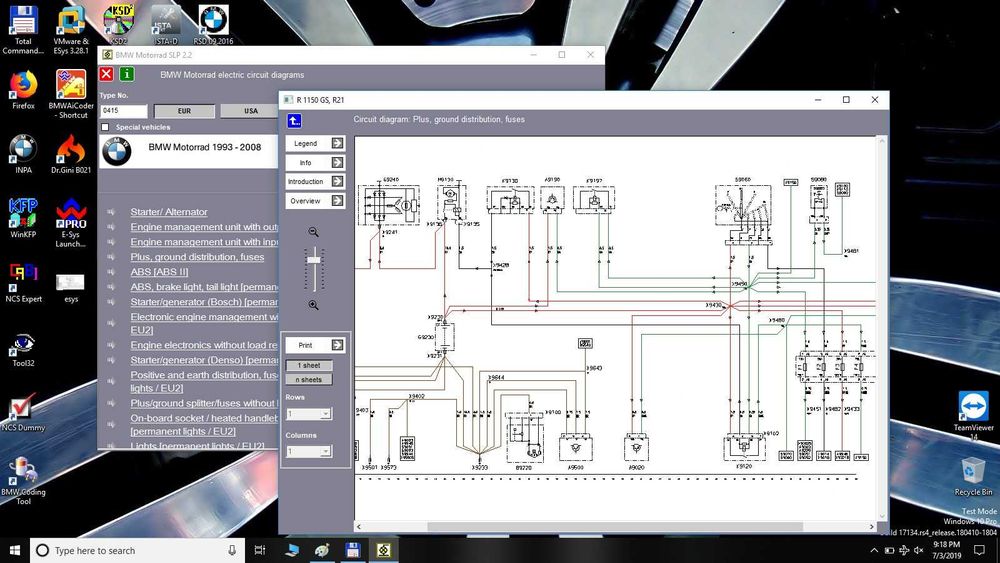Click the arrow icon on Info button
This screenshot has height=563, width=1000.
[337, 163]
